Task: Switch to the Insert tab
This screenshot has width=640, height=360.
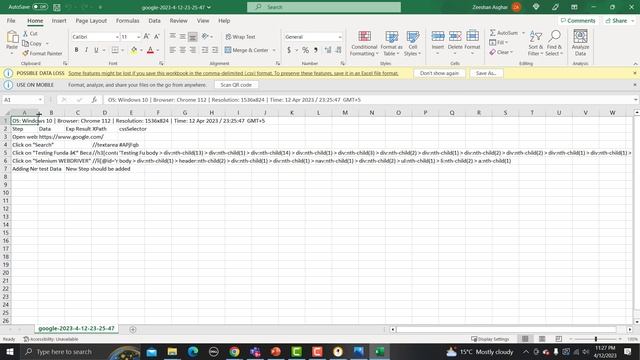Action: pyautogui.click(x=59, y=21)
